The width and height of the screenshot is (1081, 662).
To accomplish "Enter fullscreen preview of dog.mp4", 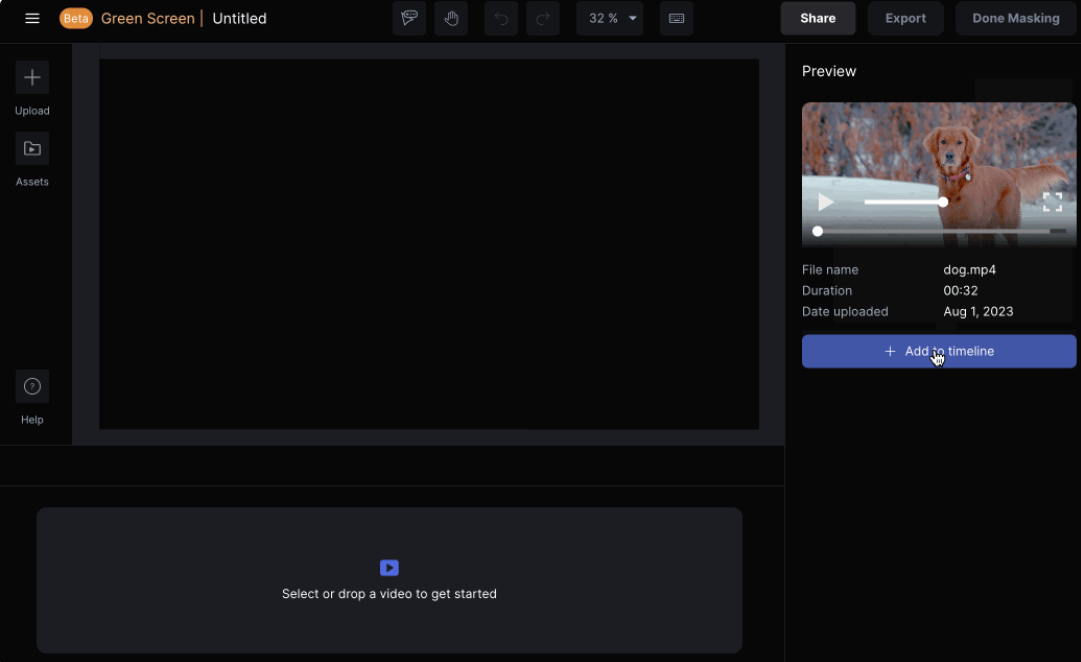I will coord(1052,202).
